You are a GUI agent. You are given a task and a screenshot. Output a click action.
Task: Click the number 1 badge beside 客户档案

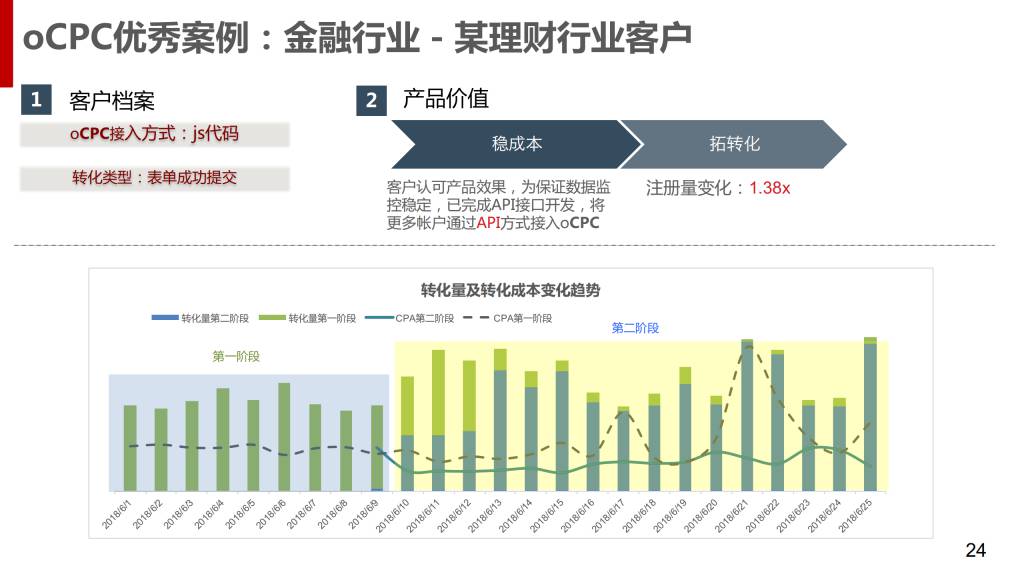[x=36, y=100]
